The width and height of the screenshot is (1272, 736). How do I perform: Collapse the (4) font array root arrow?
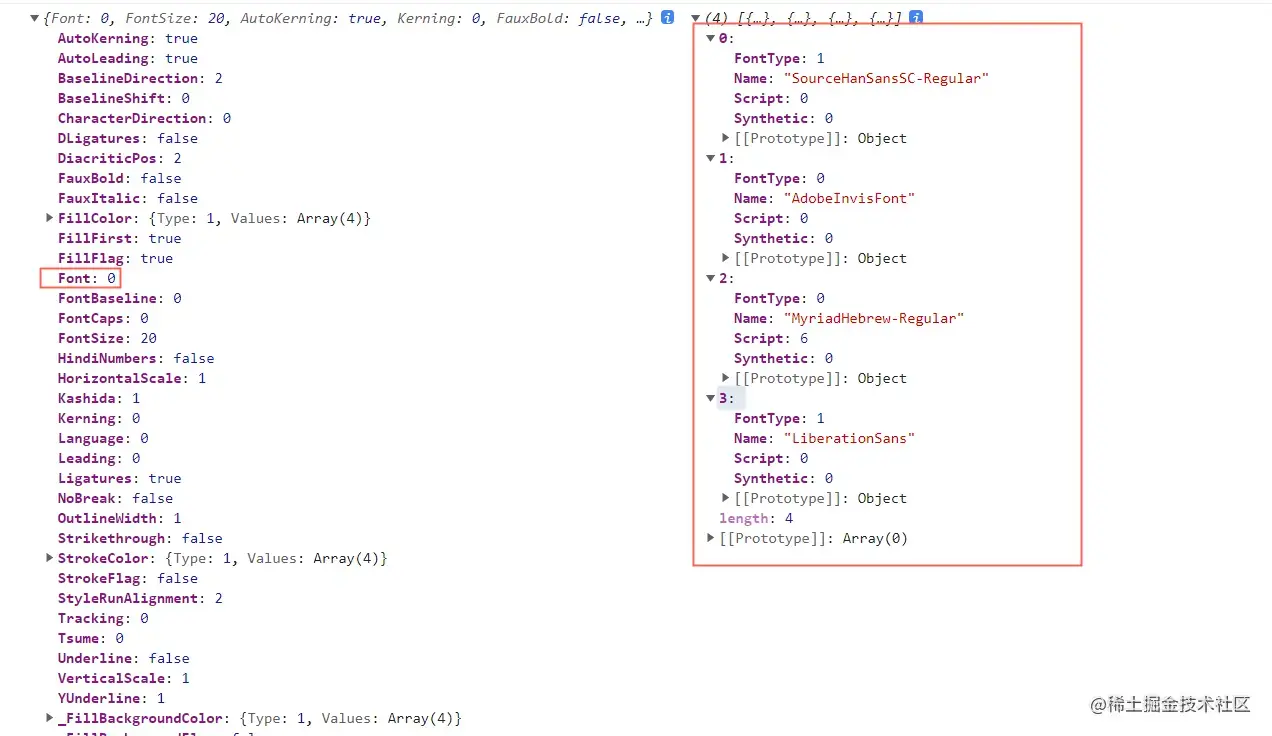click(696, 18)
